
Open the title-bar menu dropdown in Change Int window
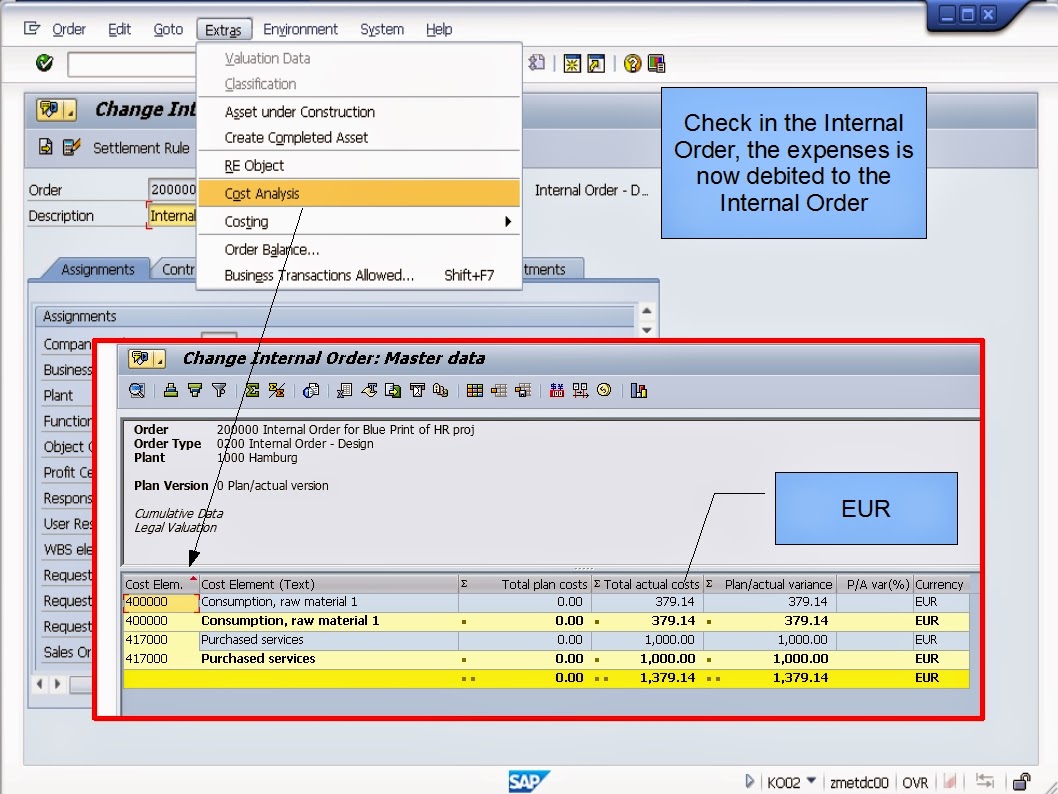pos(71,111)
